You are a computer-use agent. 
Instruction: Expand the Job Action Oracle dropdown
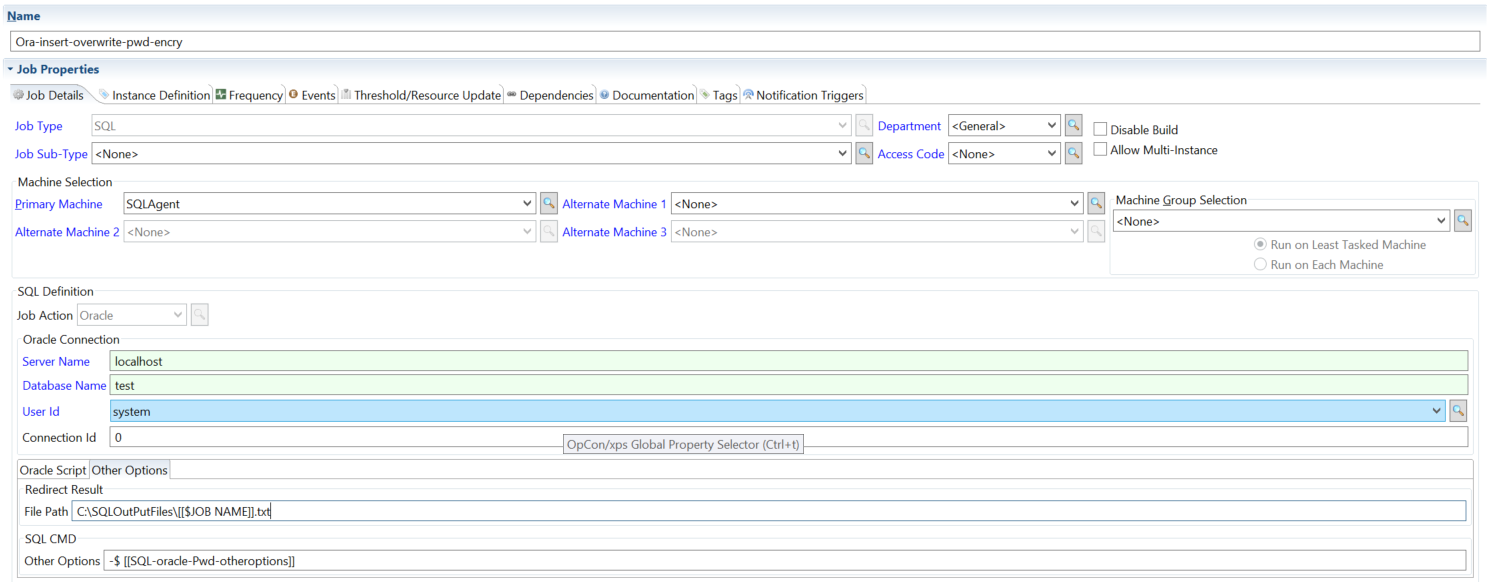pos(178,315)
